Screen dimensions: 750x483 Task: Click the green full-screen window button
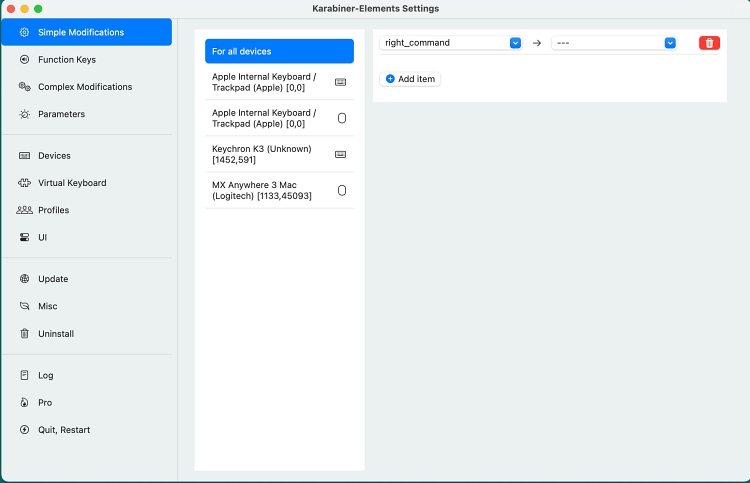(38, 9)
